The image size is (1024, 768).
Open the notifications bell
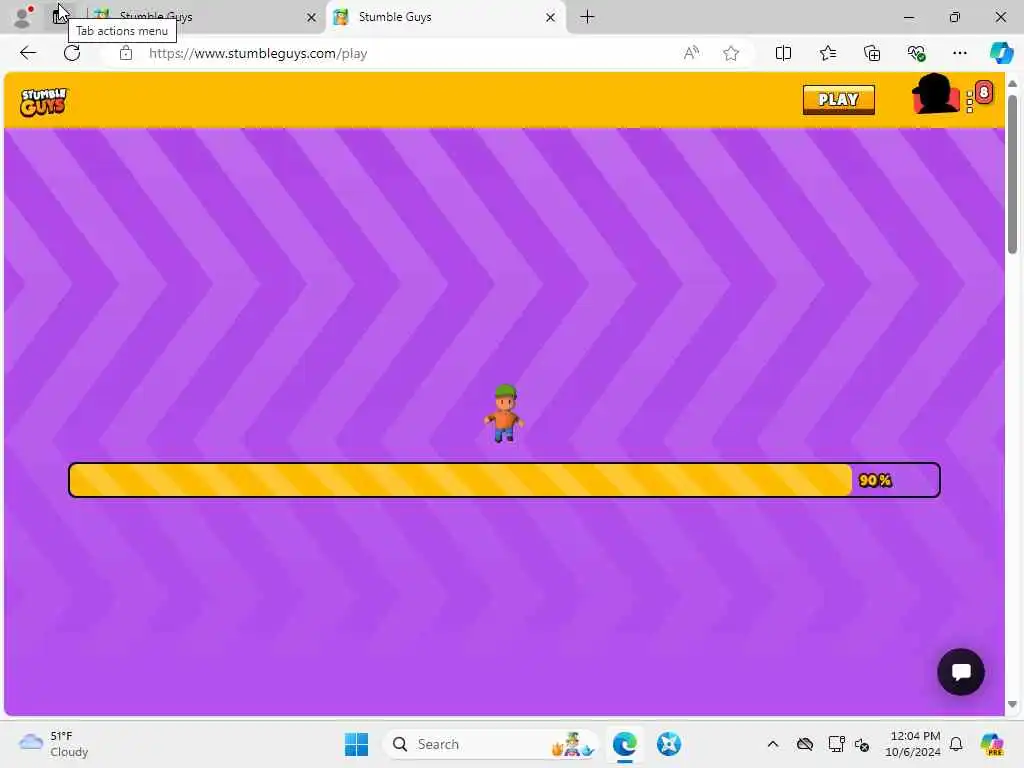point(956,744)
